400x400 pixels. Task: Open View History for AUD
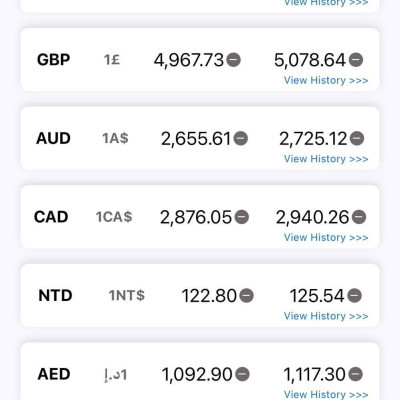326,159
